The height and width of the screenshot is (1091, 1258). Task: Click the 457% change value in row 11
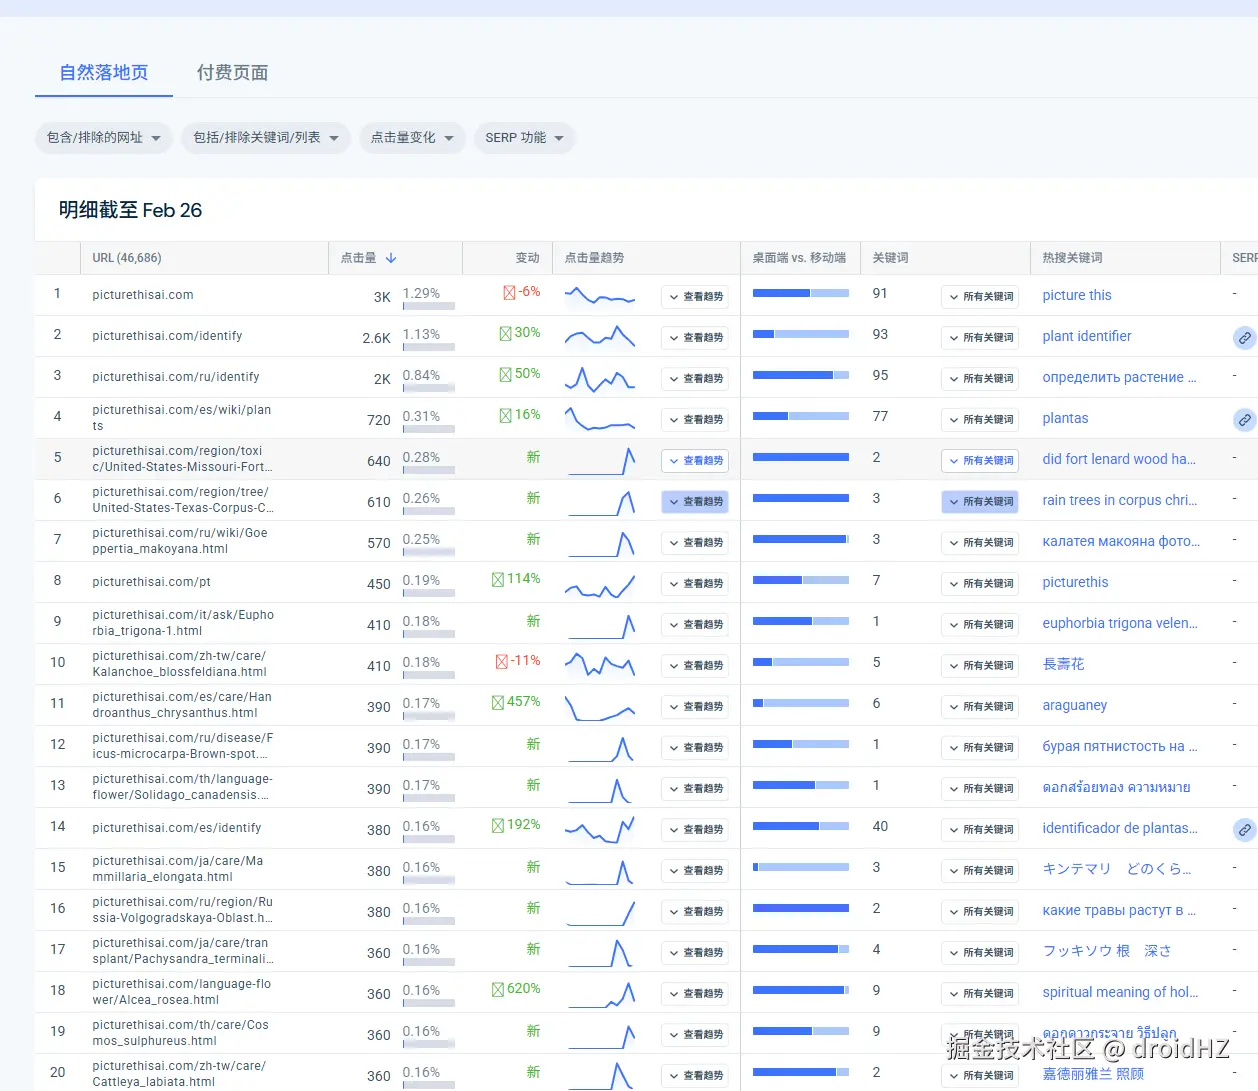516,702
